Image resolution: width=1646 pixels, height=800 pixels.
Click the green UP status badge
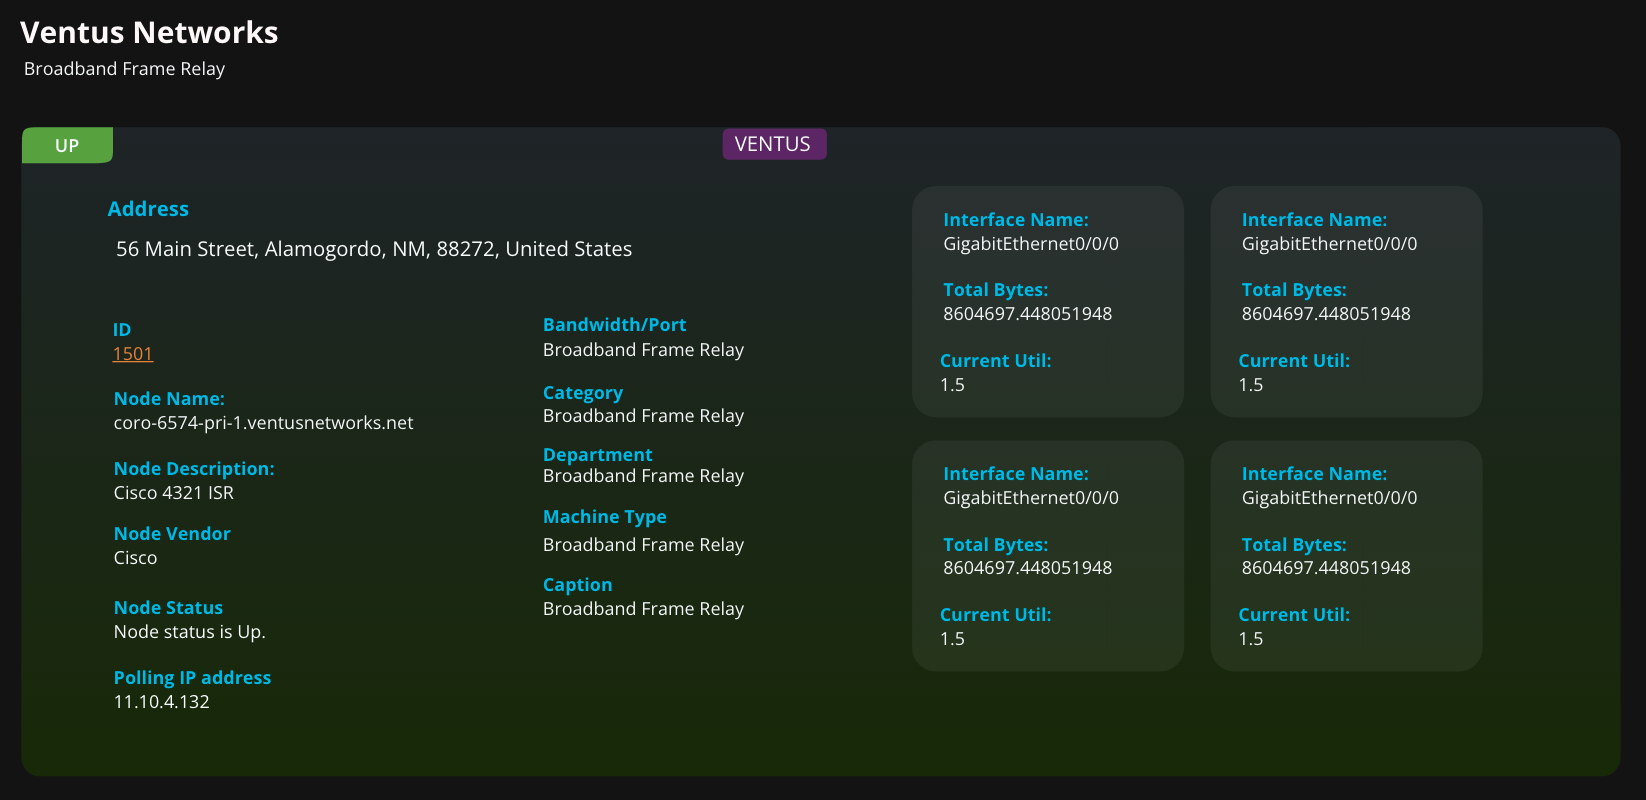point(67,145)
